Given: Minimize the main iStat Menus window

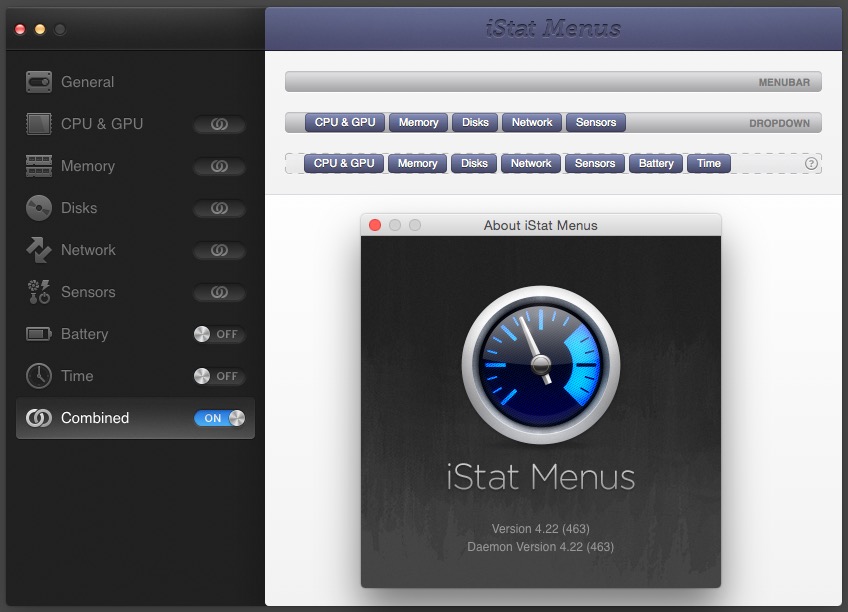Looking at the screenshot, I should tap(40, 29).
